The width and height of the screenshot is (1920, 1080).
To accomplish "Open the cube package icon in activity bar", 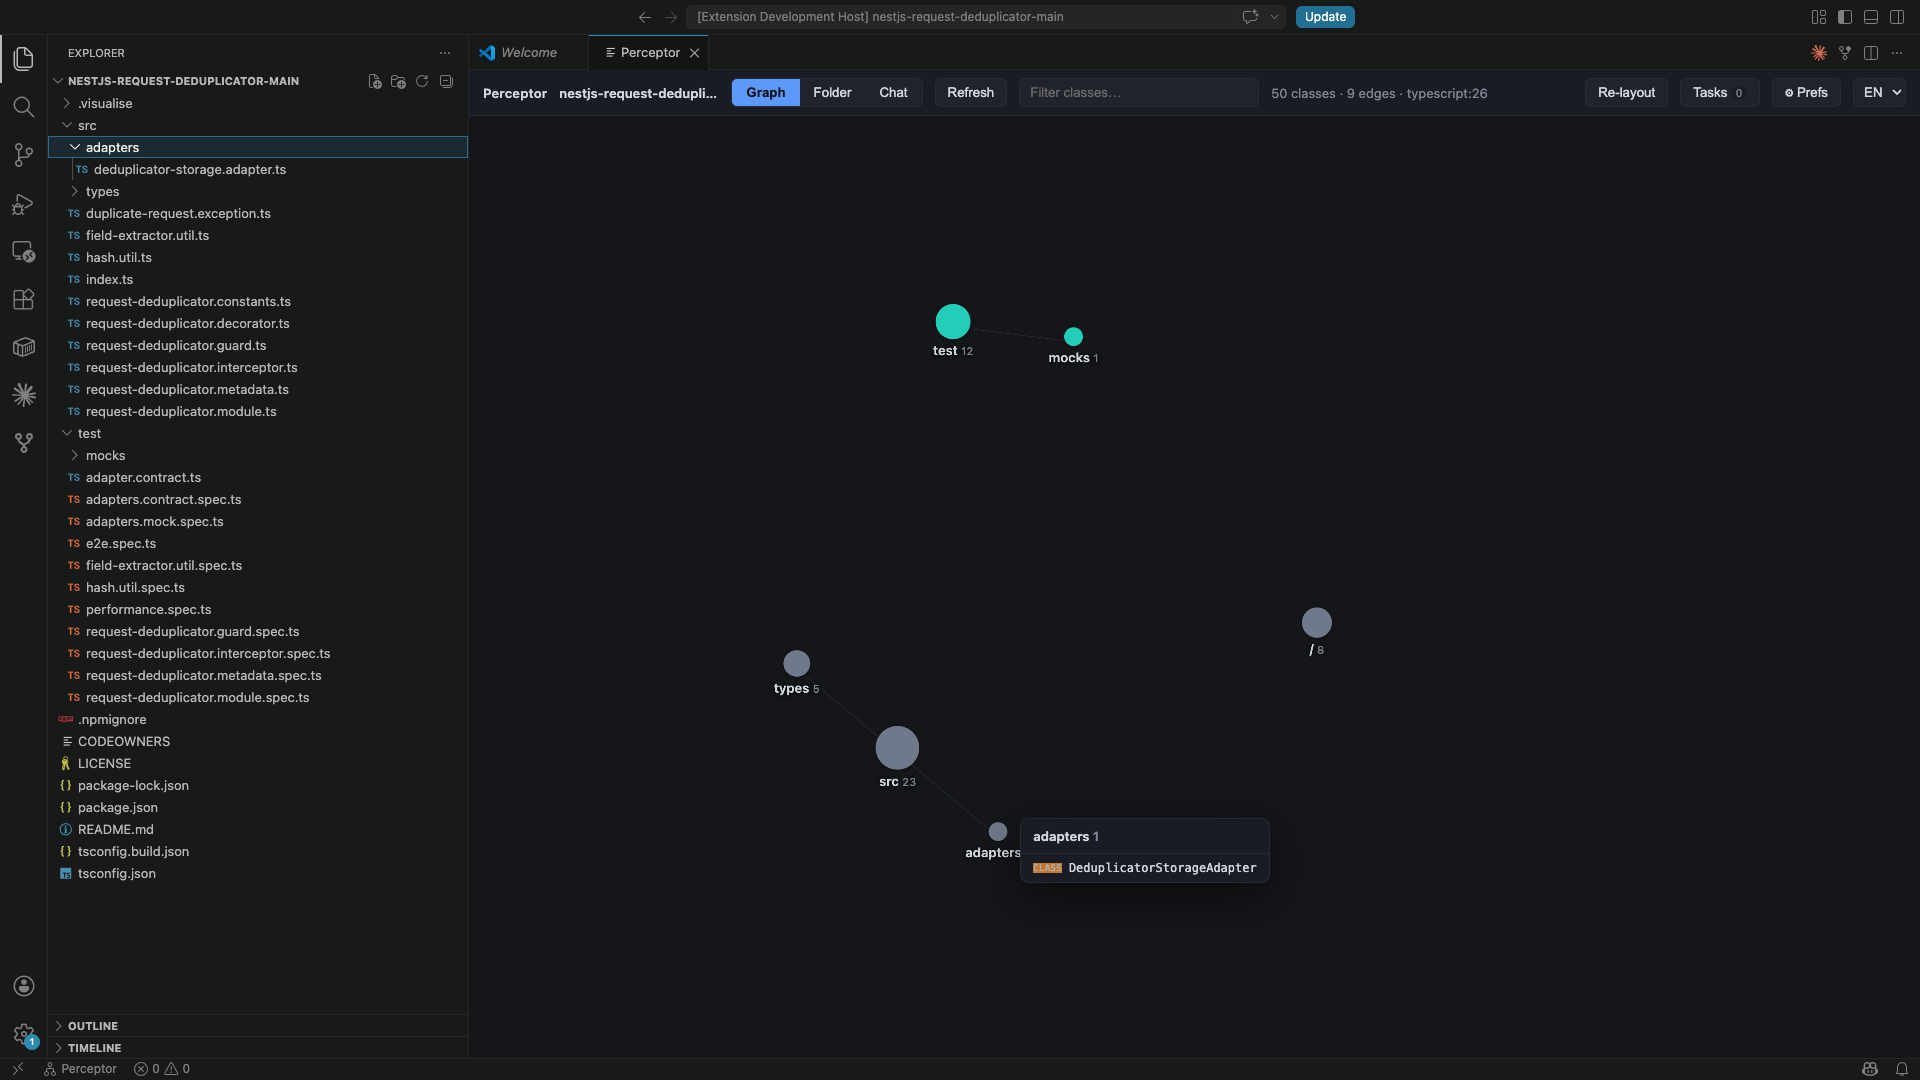I will [24, 347].
